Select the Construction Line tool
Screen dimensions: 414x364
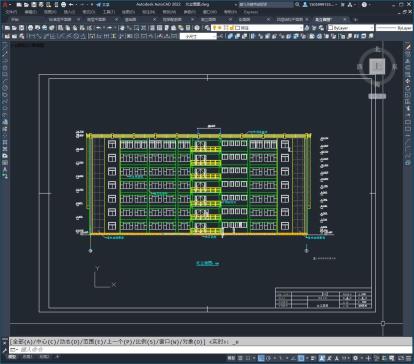coord(5,54)
